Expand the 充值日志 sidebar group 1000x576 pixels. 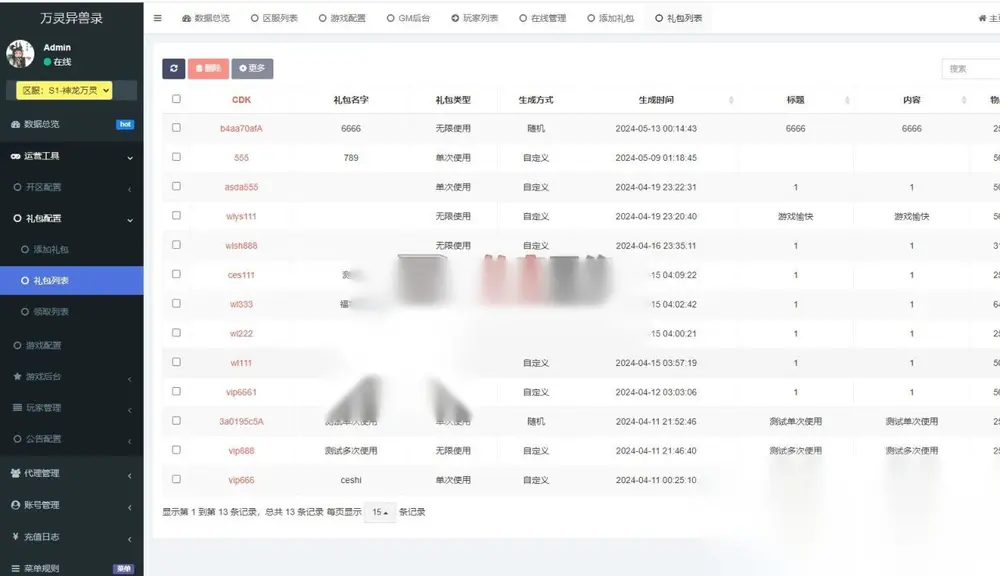point(71,537)
